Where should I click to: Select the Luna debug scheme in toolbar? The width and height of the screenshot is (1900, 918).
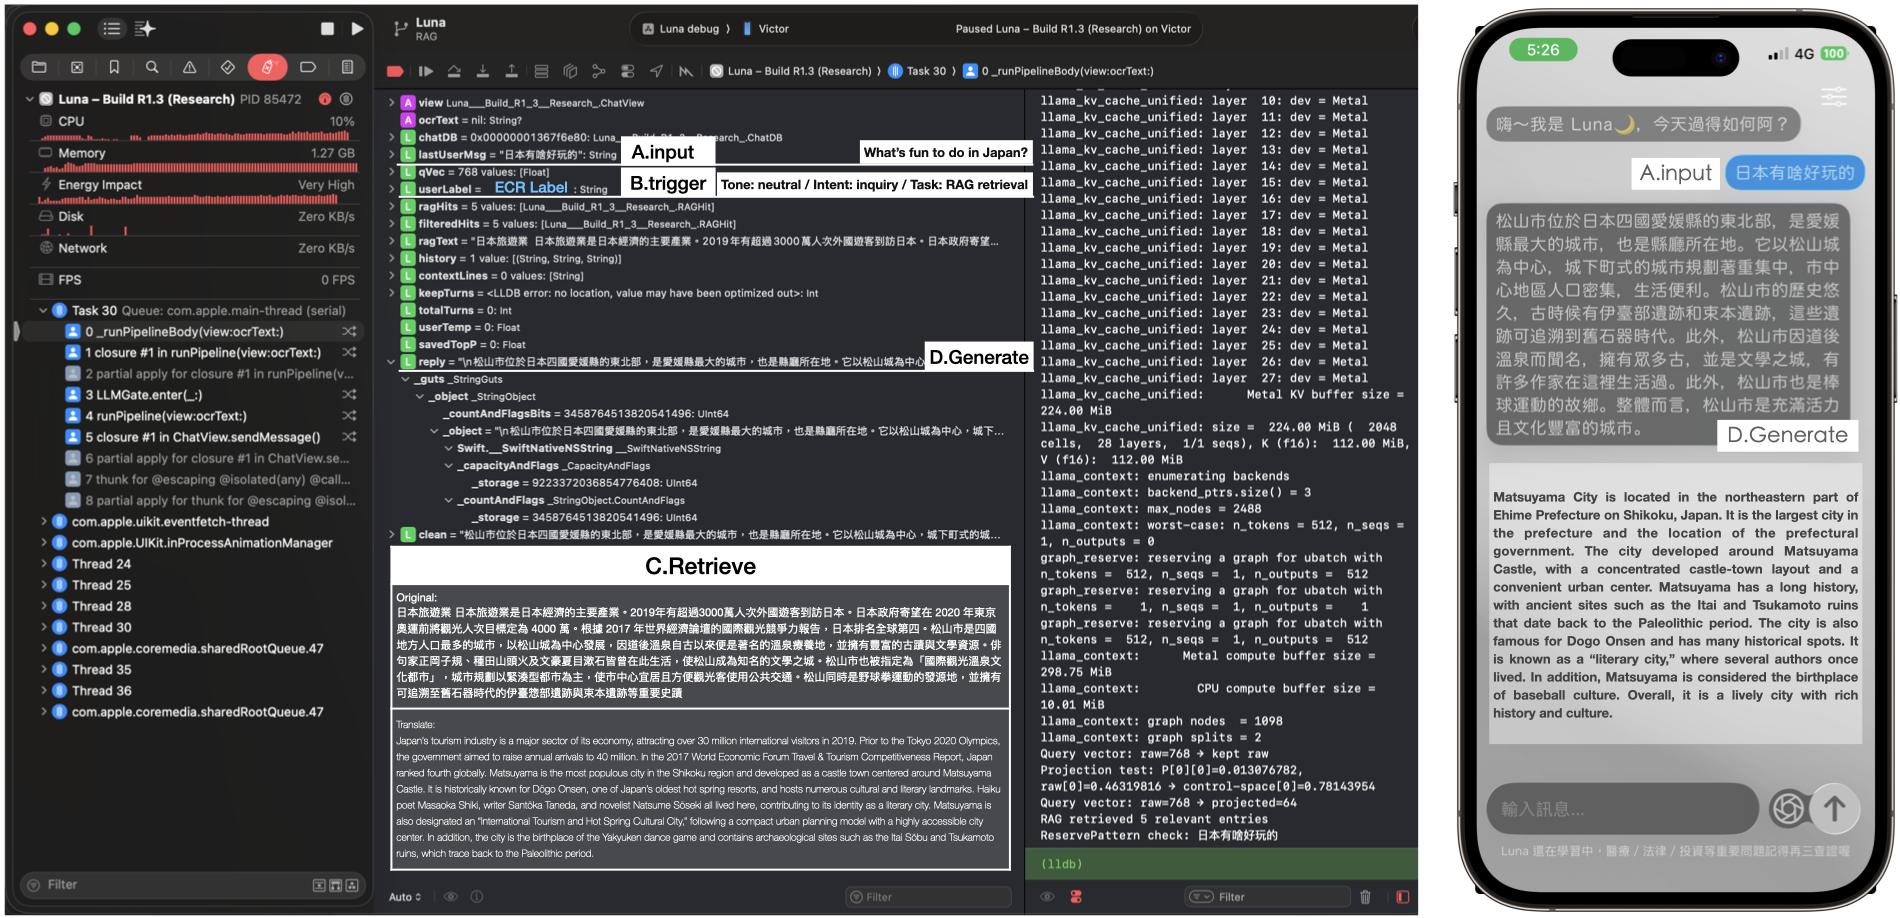[x=688, y=29]
